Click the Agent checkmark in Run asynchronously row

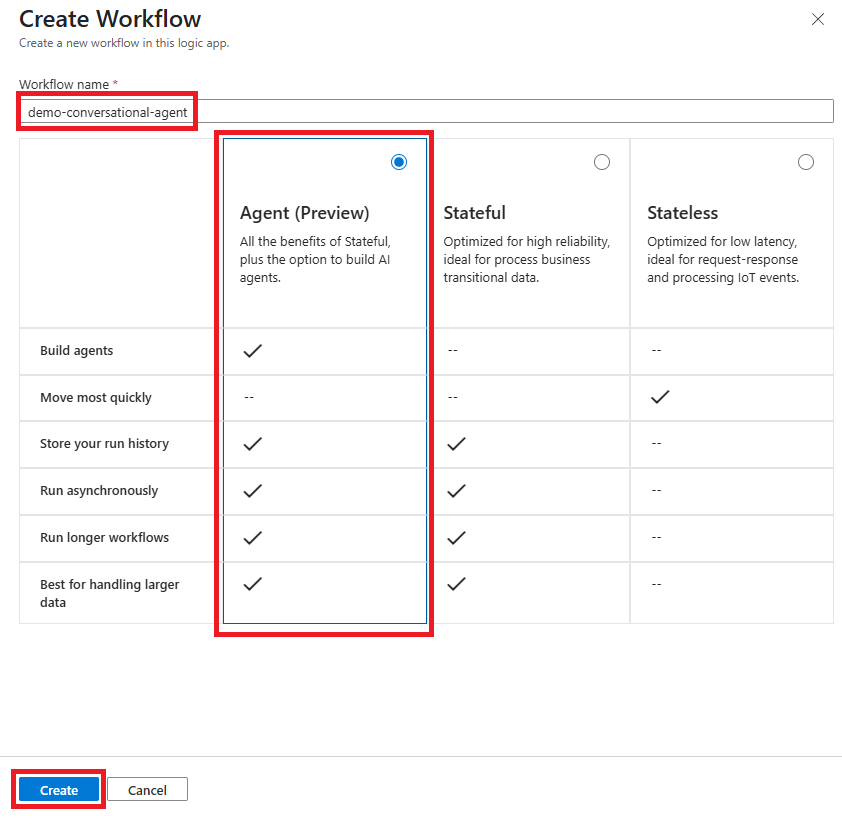point(252,491)
